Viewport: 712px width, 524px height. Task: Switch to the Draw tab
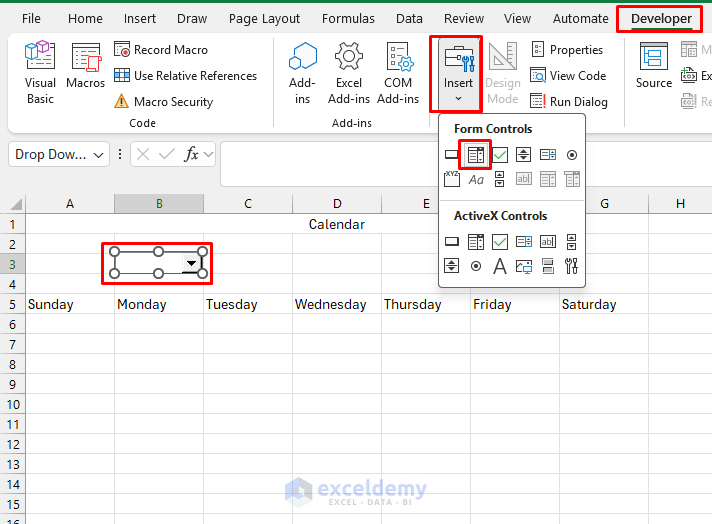point(192,19)
